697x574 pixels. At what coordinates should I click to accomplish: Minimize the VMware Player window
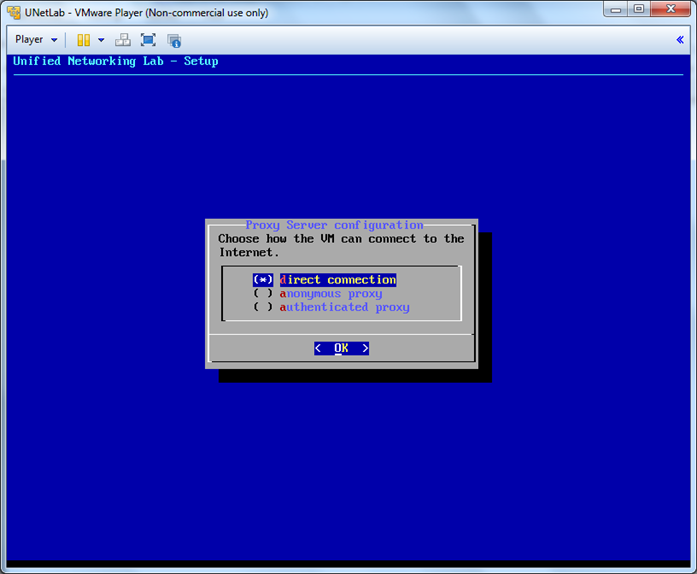point(616,9)
